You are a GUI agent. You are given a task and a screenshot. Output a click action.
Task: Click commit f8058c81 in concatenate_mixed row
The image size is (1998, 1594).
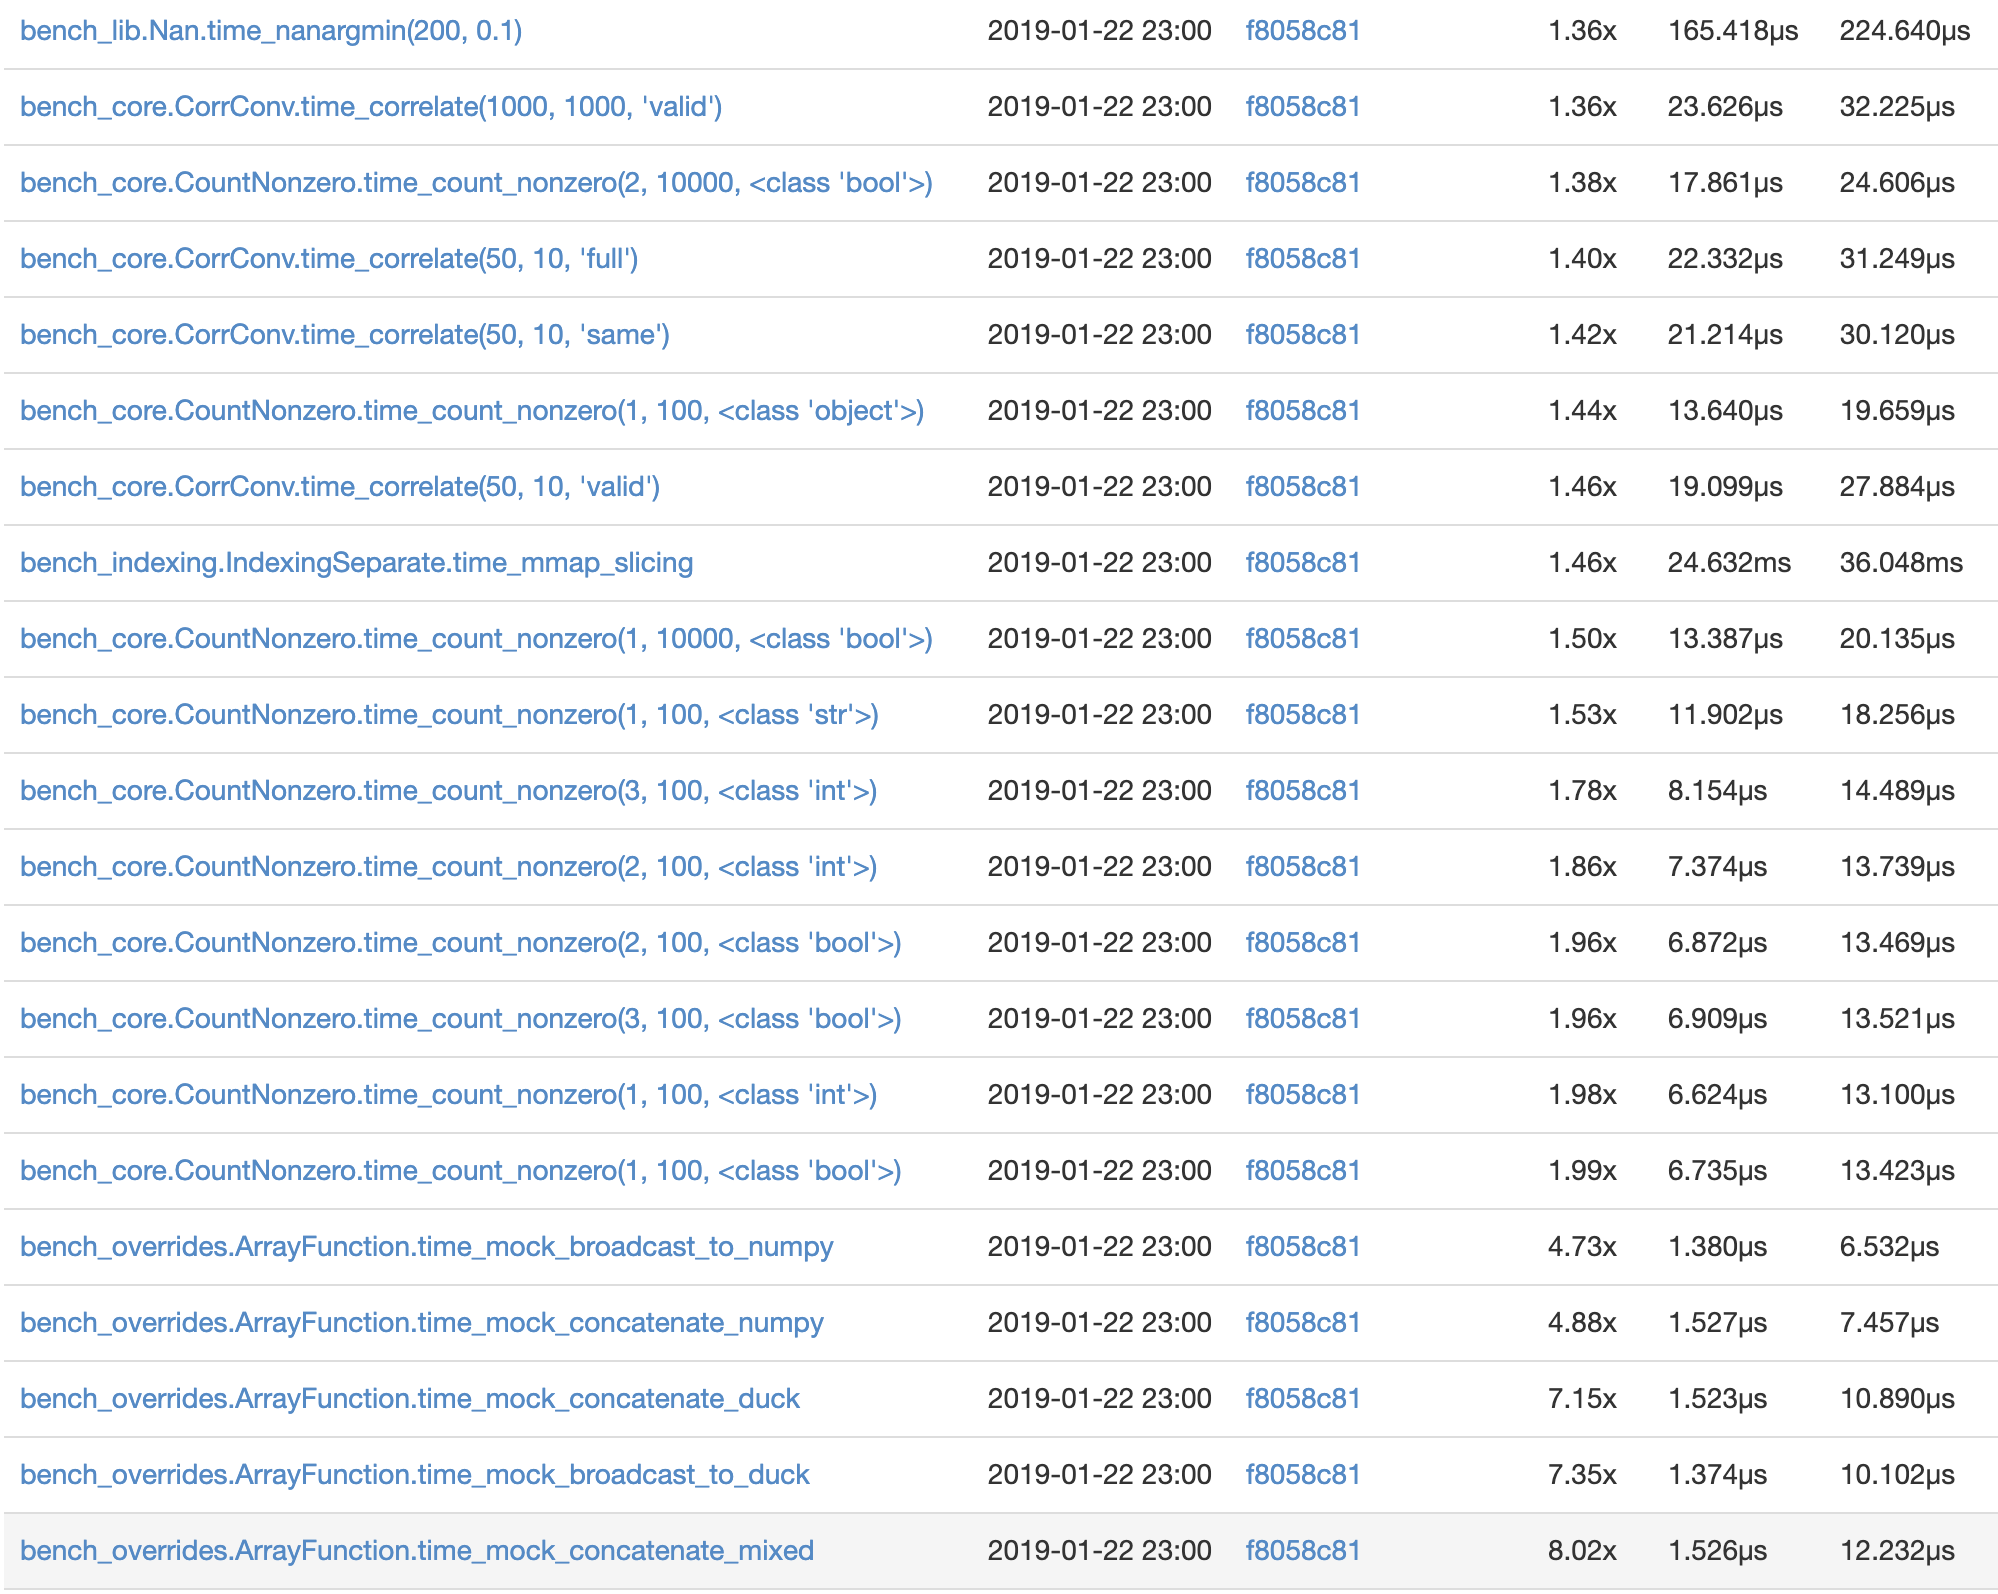pos(1302,1551)
